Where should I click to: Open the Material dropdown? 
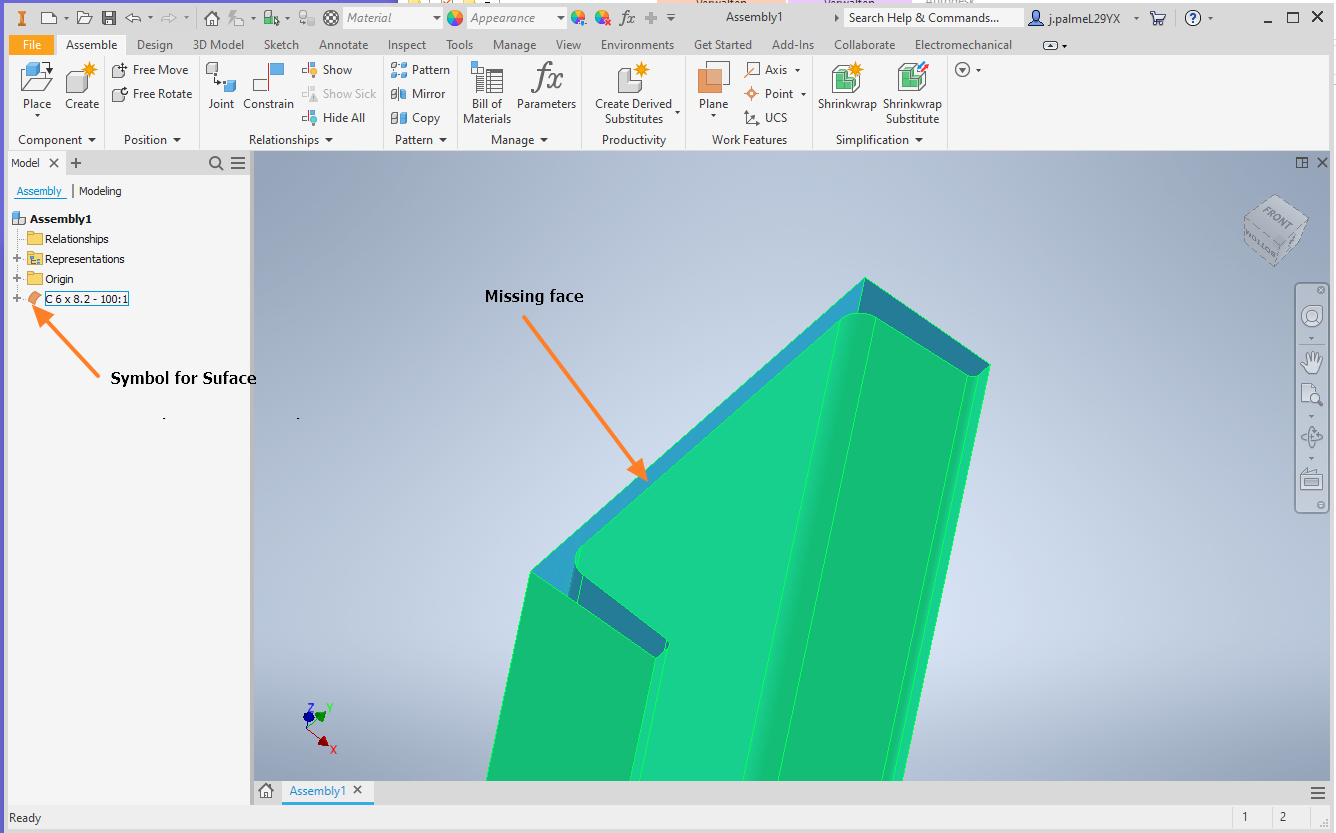point(435,17)
